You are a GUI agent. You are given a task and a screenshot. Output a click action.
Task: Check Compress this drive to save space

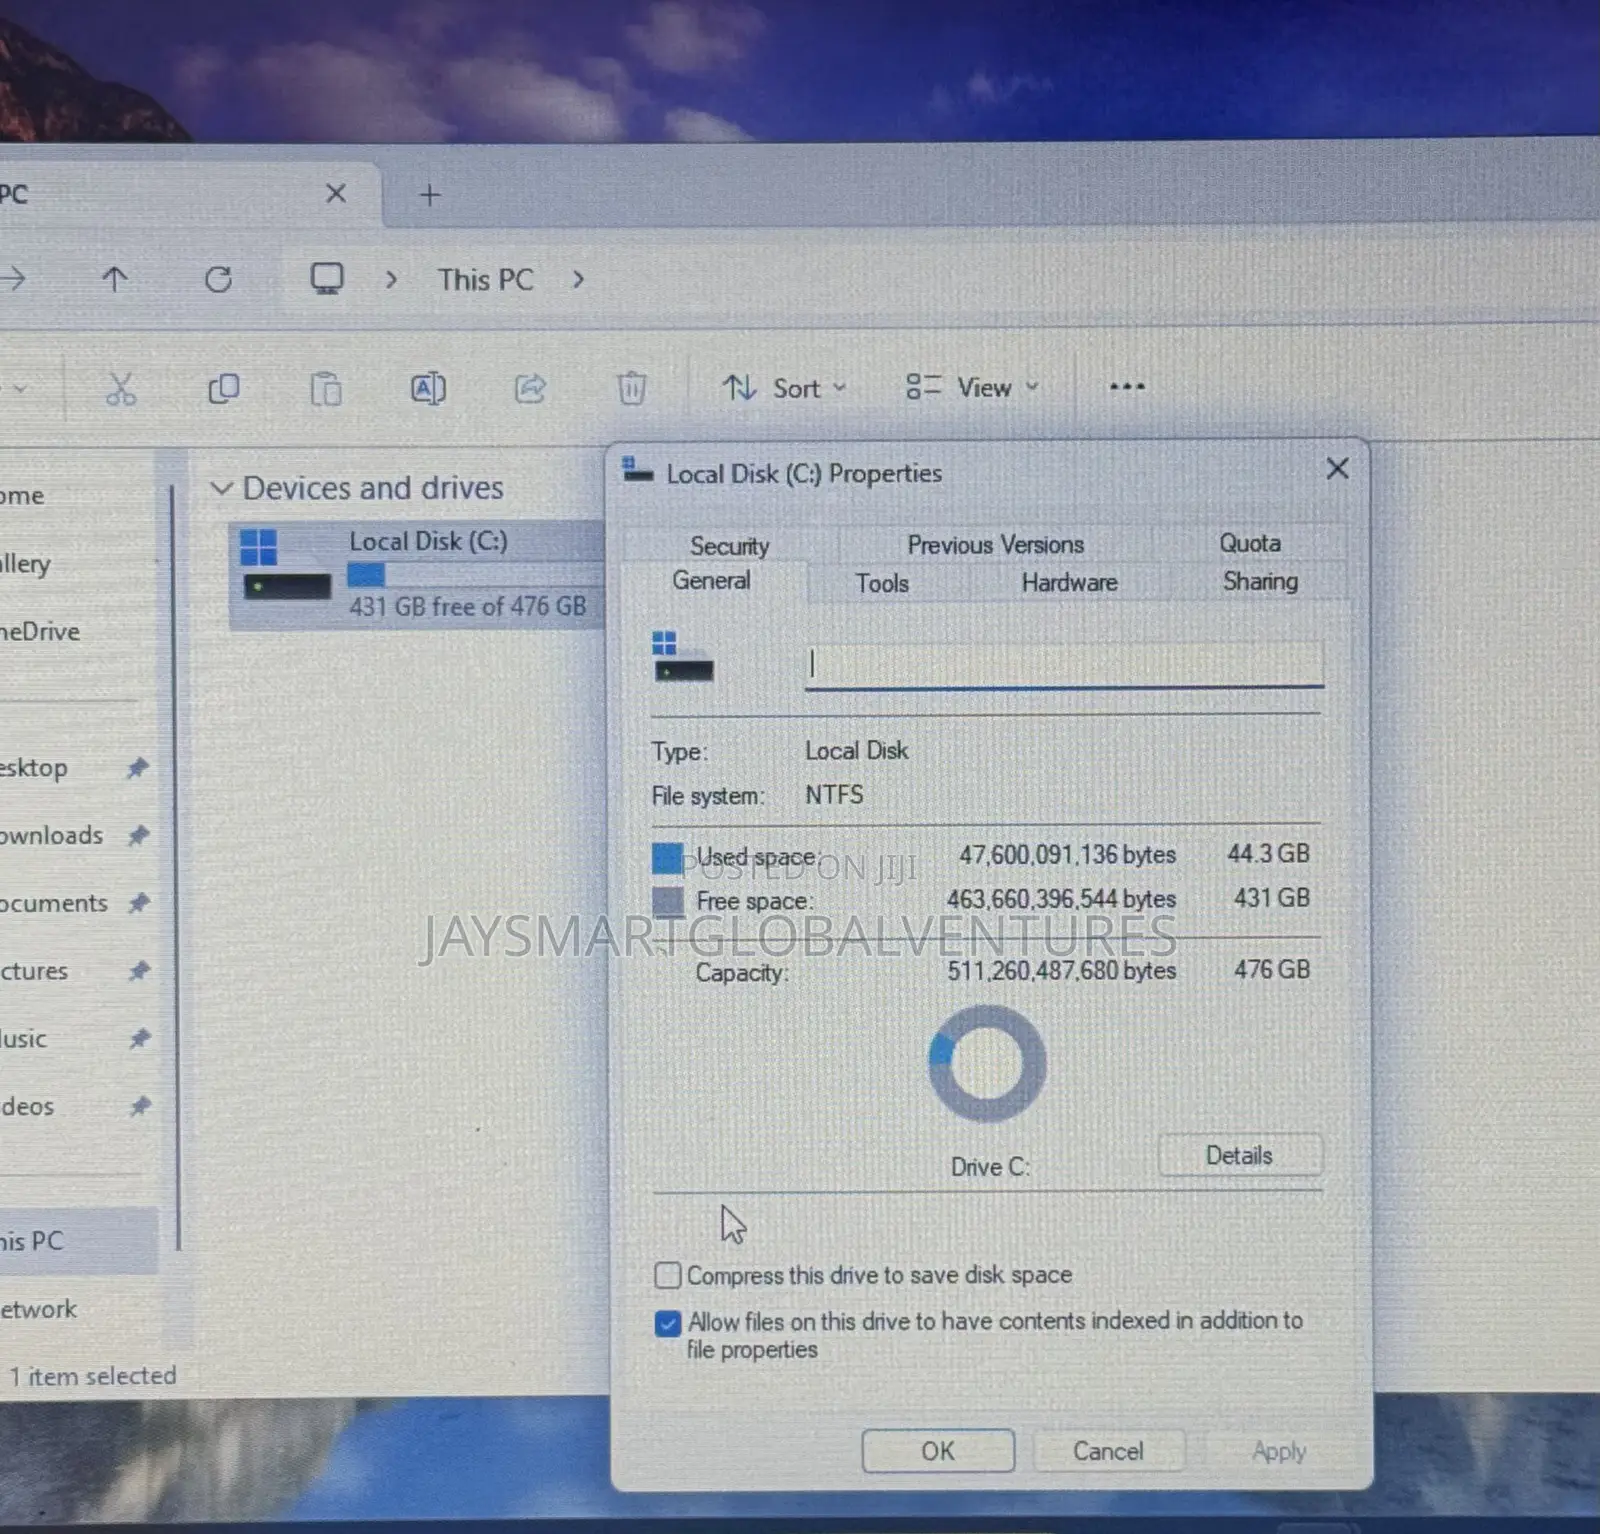(x=668, y=1275)
